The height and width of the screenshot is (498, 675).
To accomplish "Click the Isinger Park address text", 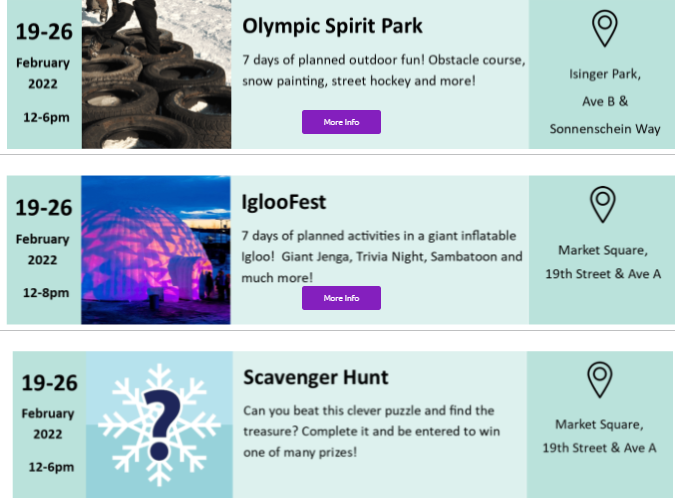I will [x=604, y=101].
